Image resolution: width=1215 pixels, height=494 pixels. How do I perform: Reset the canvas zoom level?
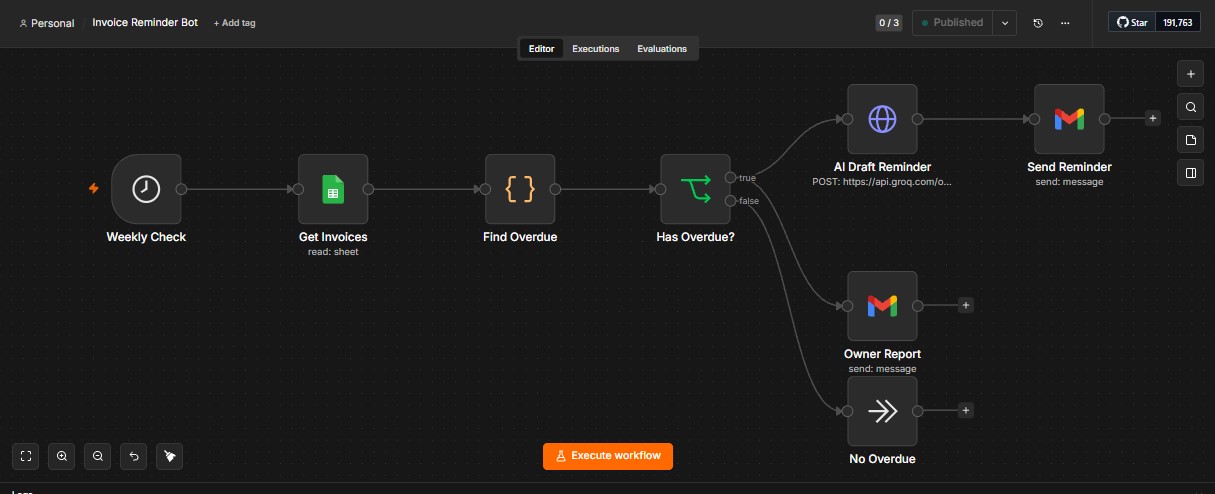pos(134,456)
